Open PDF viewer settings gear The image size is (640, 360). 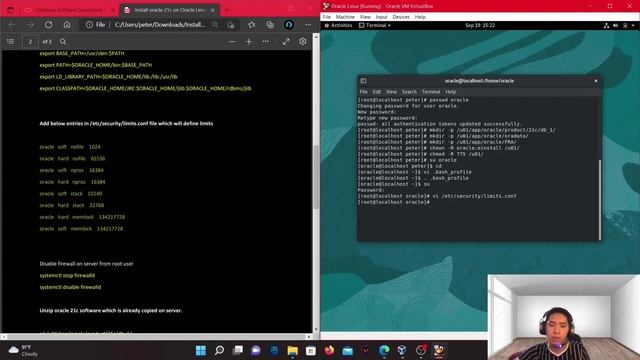click(302, 42)
